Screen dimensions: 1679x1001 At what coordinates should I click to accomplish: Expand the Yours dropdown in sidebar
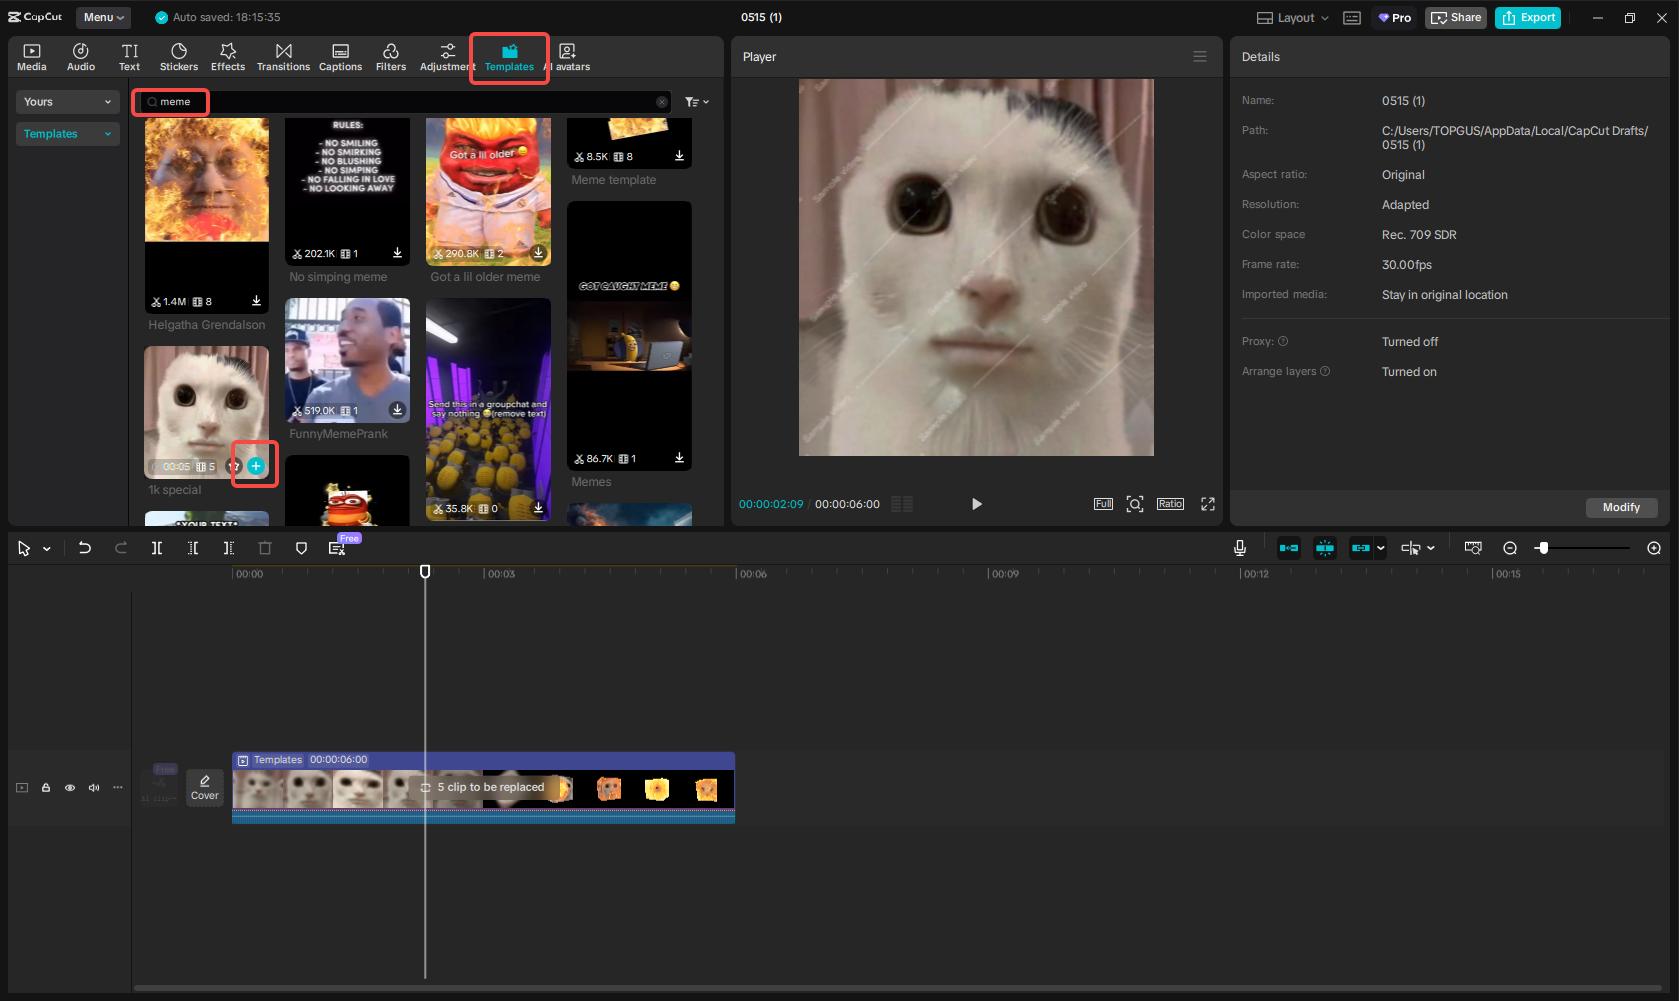tap(68, 102)
